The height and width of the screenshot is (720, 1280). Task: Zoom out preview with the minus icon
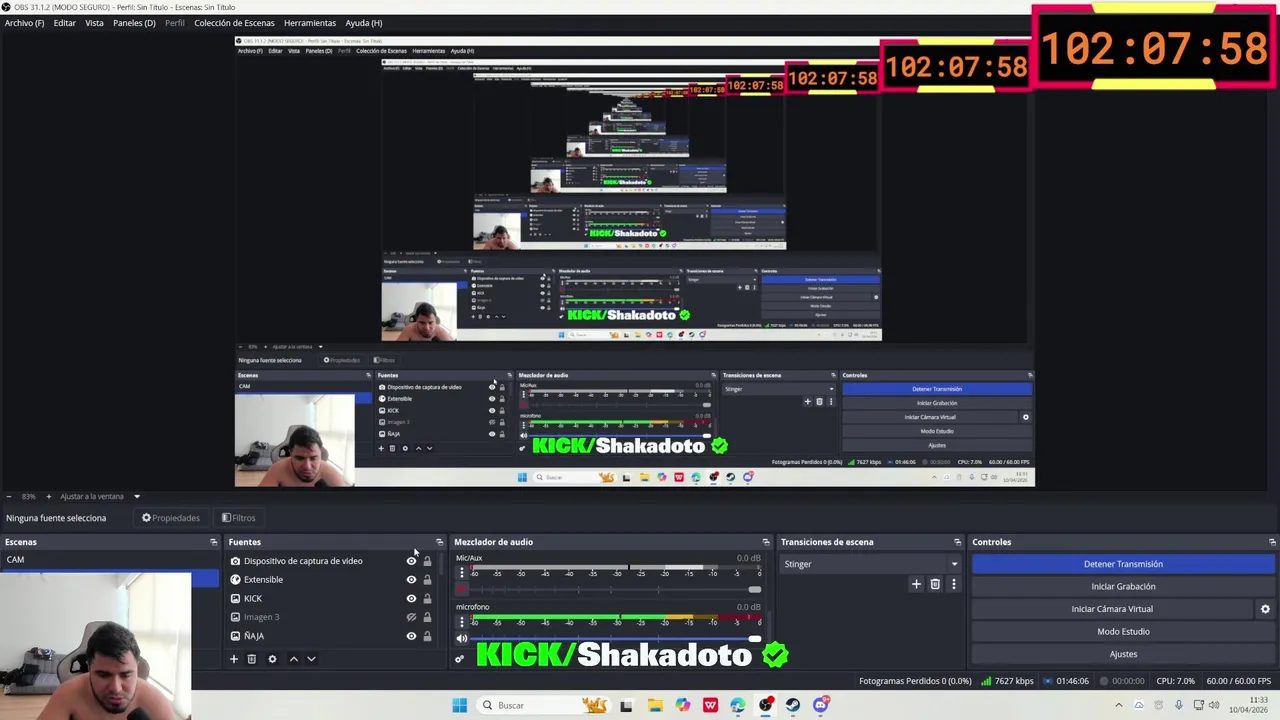click(9, 496)
